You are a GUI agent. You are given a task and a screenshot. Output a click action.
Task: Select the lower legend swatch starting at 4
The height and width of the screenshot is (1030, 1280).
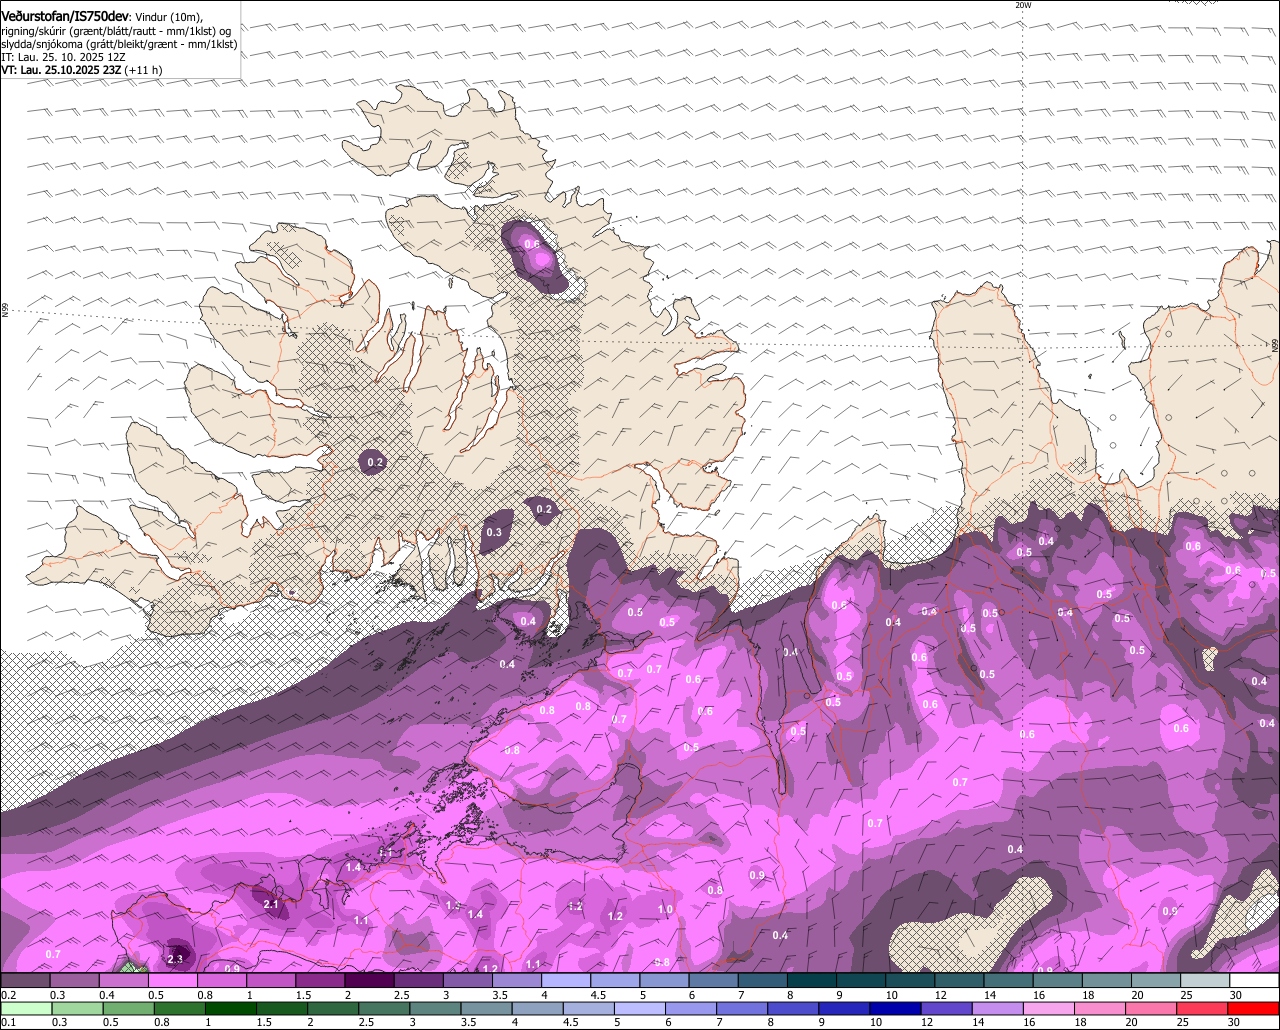coord(538,1008)
